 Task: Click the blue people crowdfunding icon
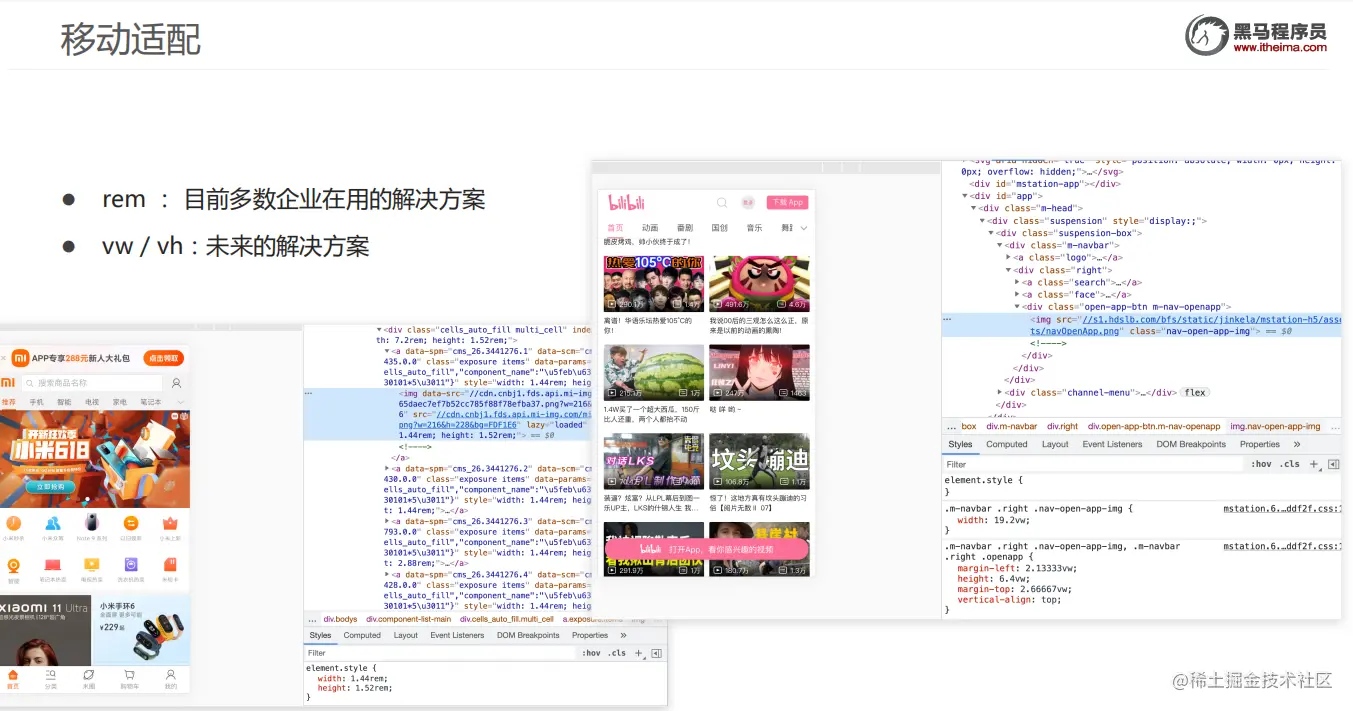click(x=52, y=523)
